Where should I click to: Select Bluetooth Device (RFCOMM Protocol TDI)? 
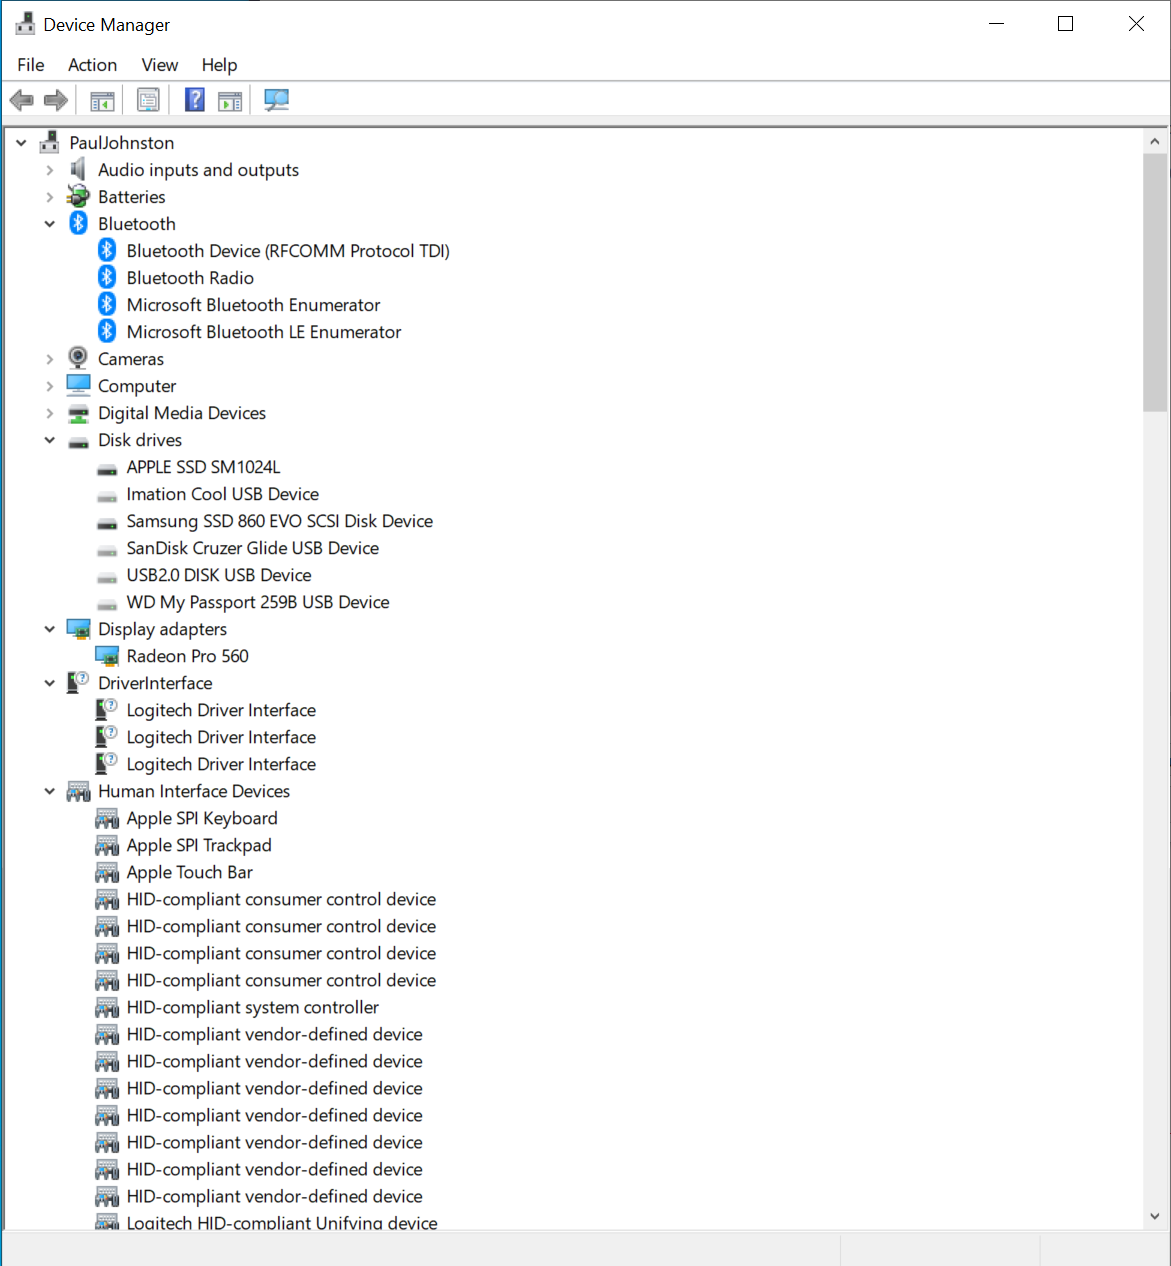tap(288, 251)
